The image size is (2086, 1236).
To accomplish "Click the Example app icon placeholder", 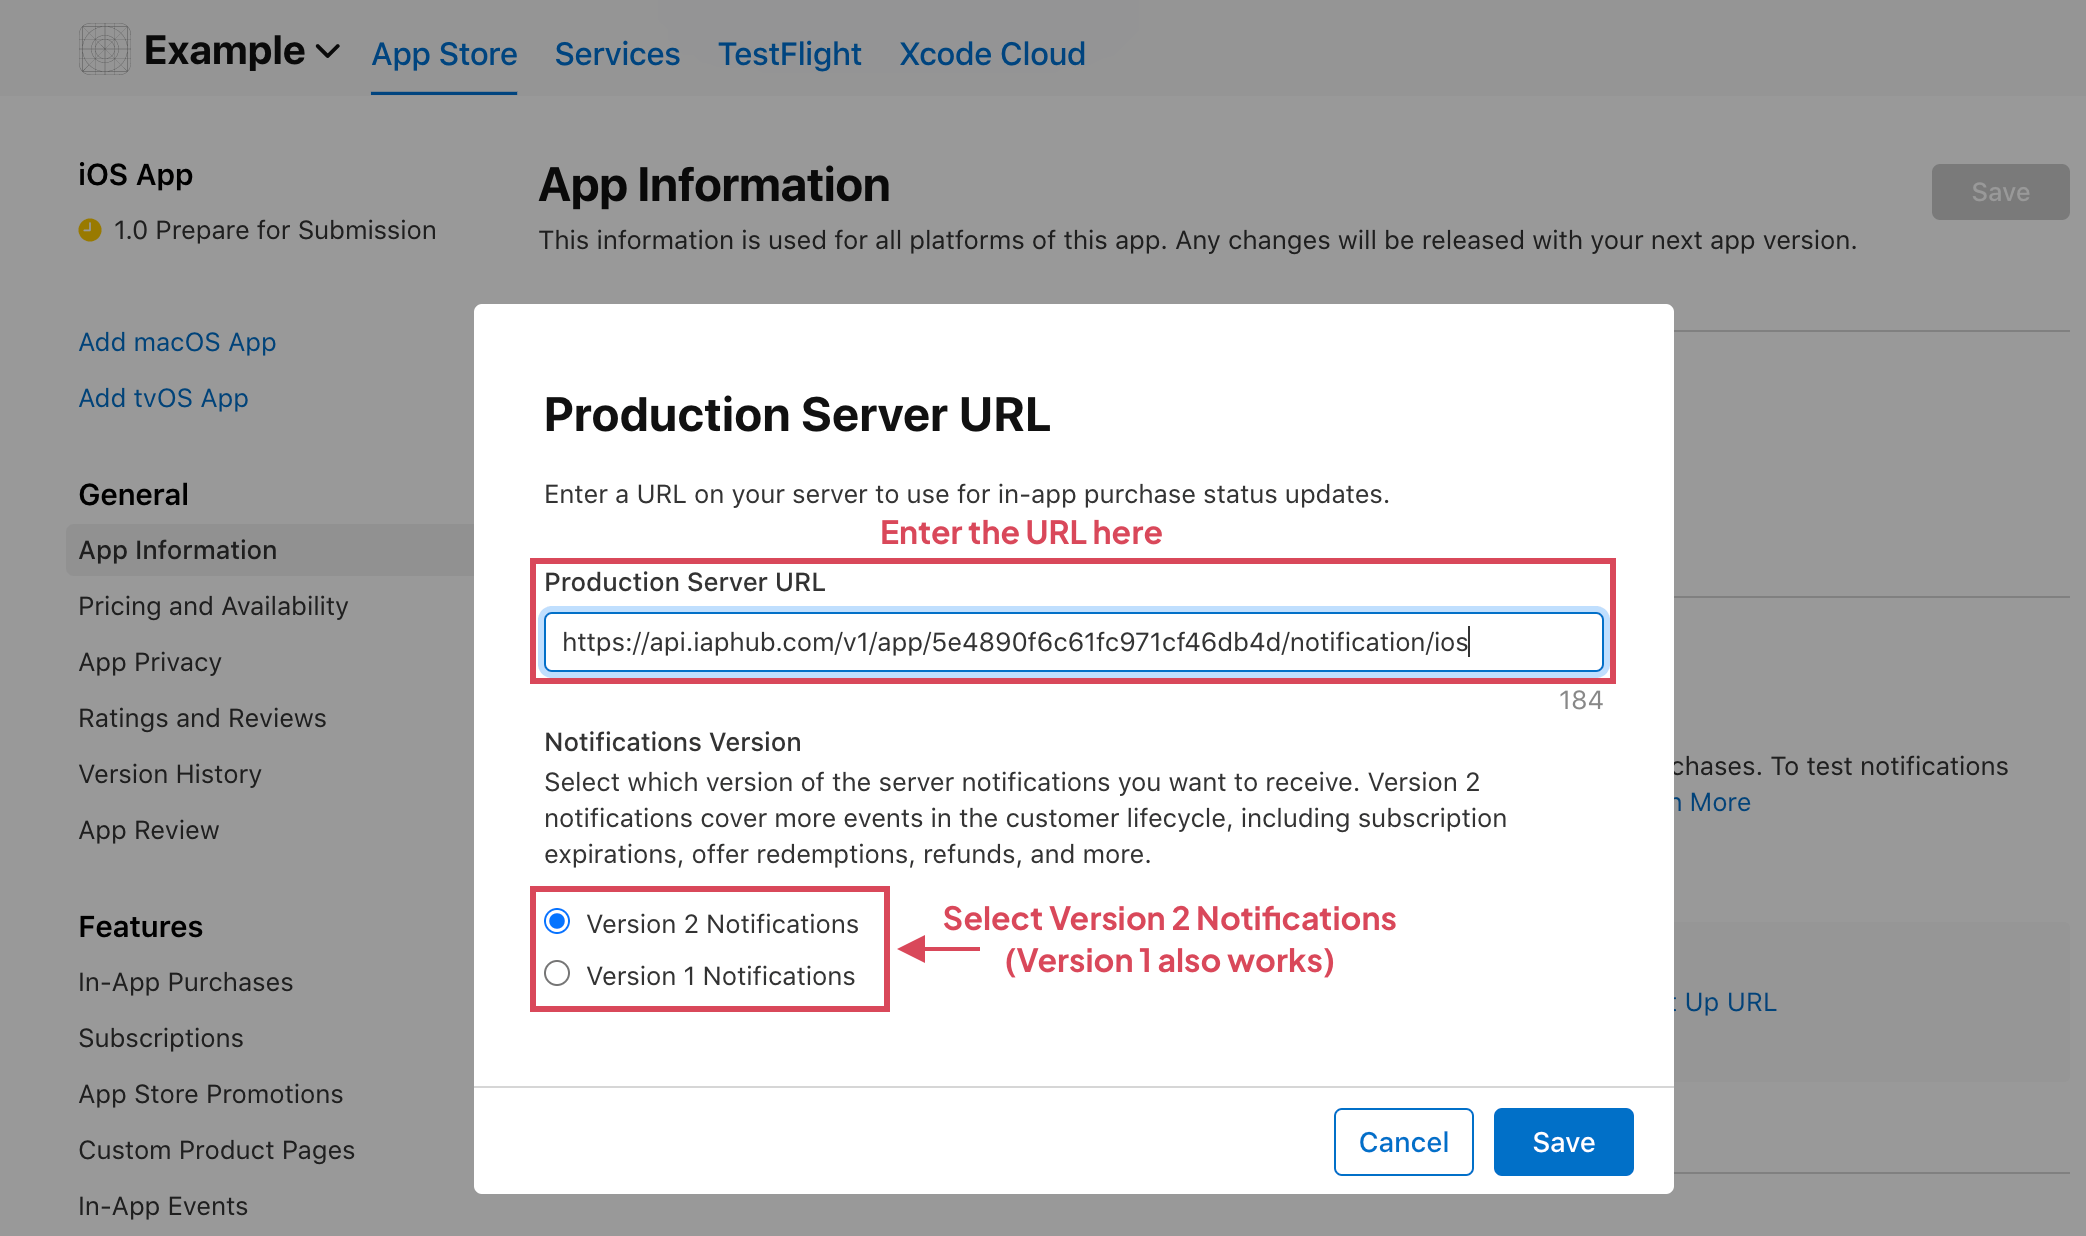I will [104, 49].
